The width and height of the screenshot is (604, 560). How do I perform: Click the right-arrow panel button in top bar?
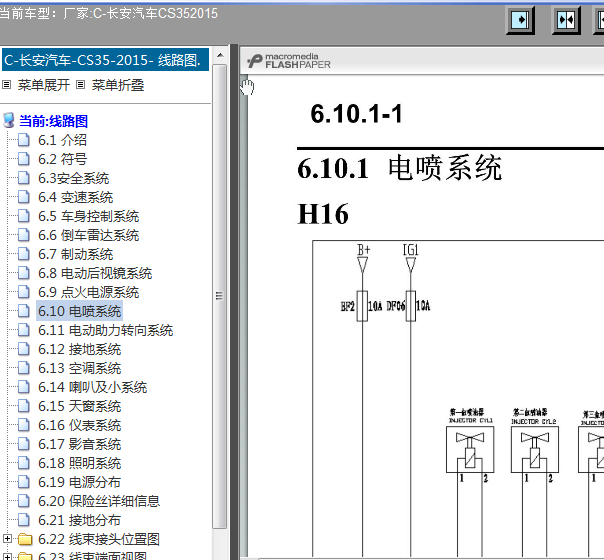click(x=520, y=20)
